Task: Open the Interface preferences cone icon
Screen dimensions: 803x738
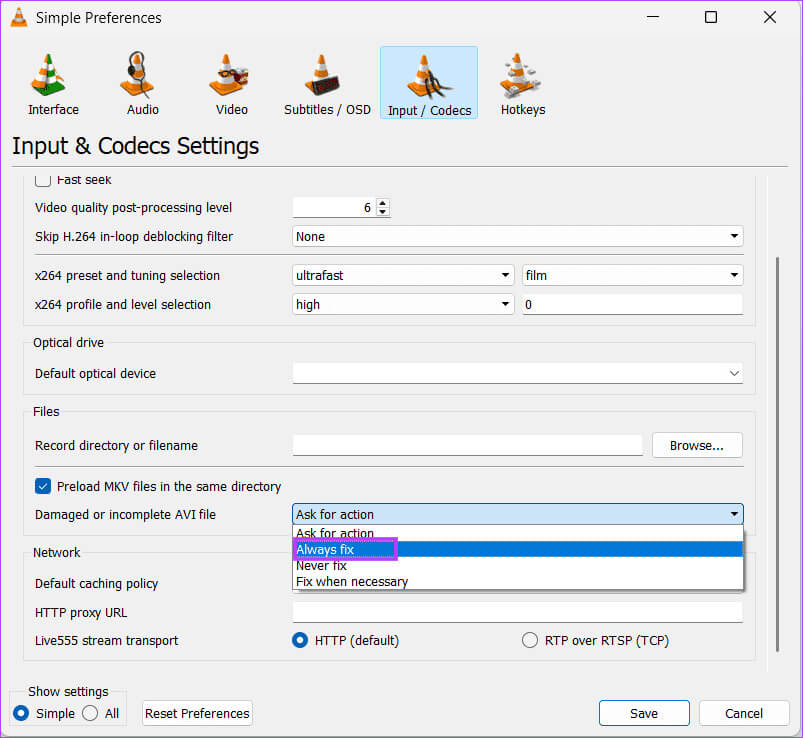Action: (x=49, y=75)
